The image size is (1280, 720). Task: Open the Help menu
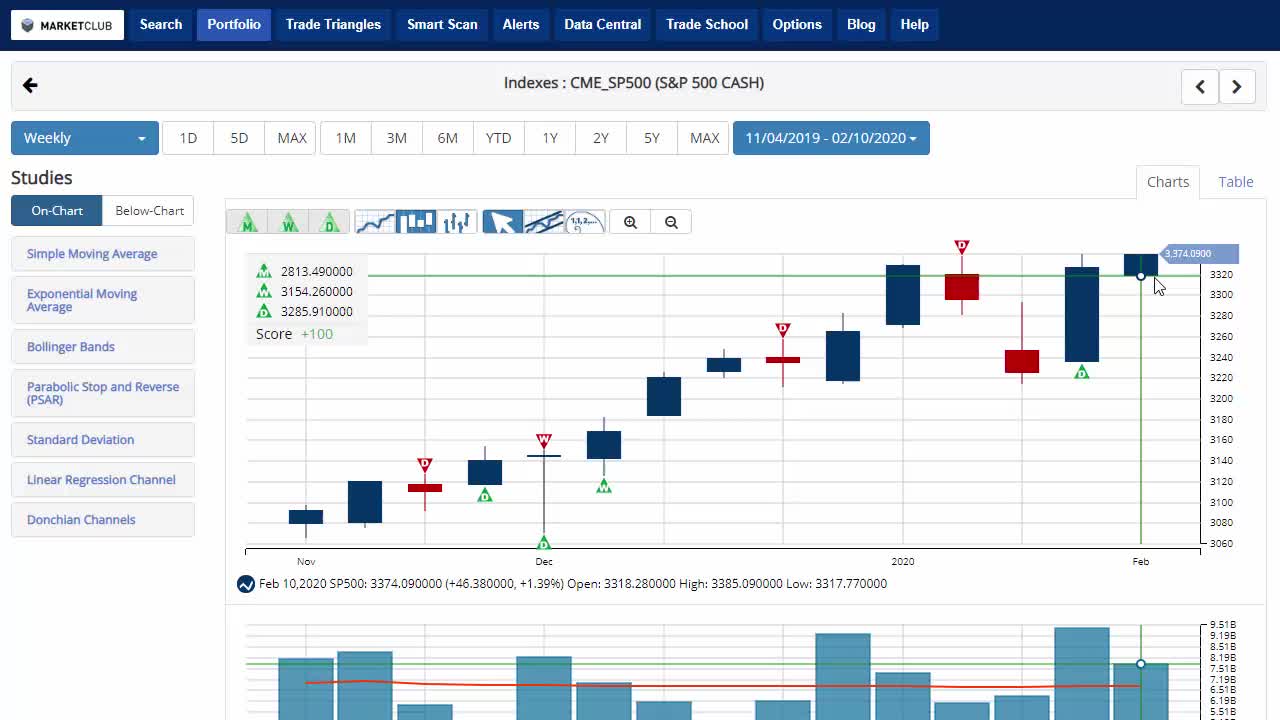pos(914,24)
